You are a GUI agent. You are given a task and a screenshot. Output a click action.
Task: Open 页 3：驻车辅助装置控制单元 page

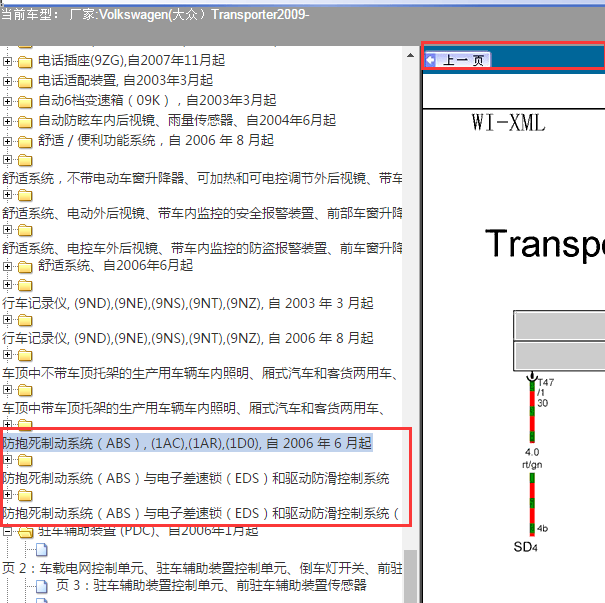click(211, 585)
